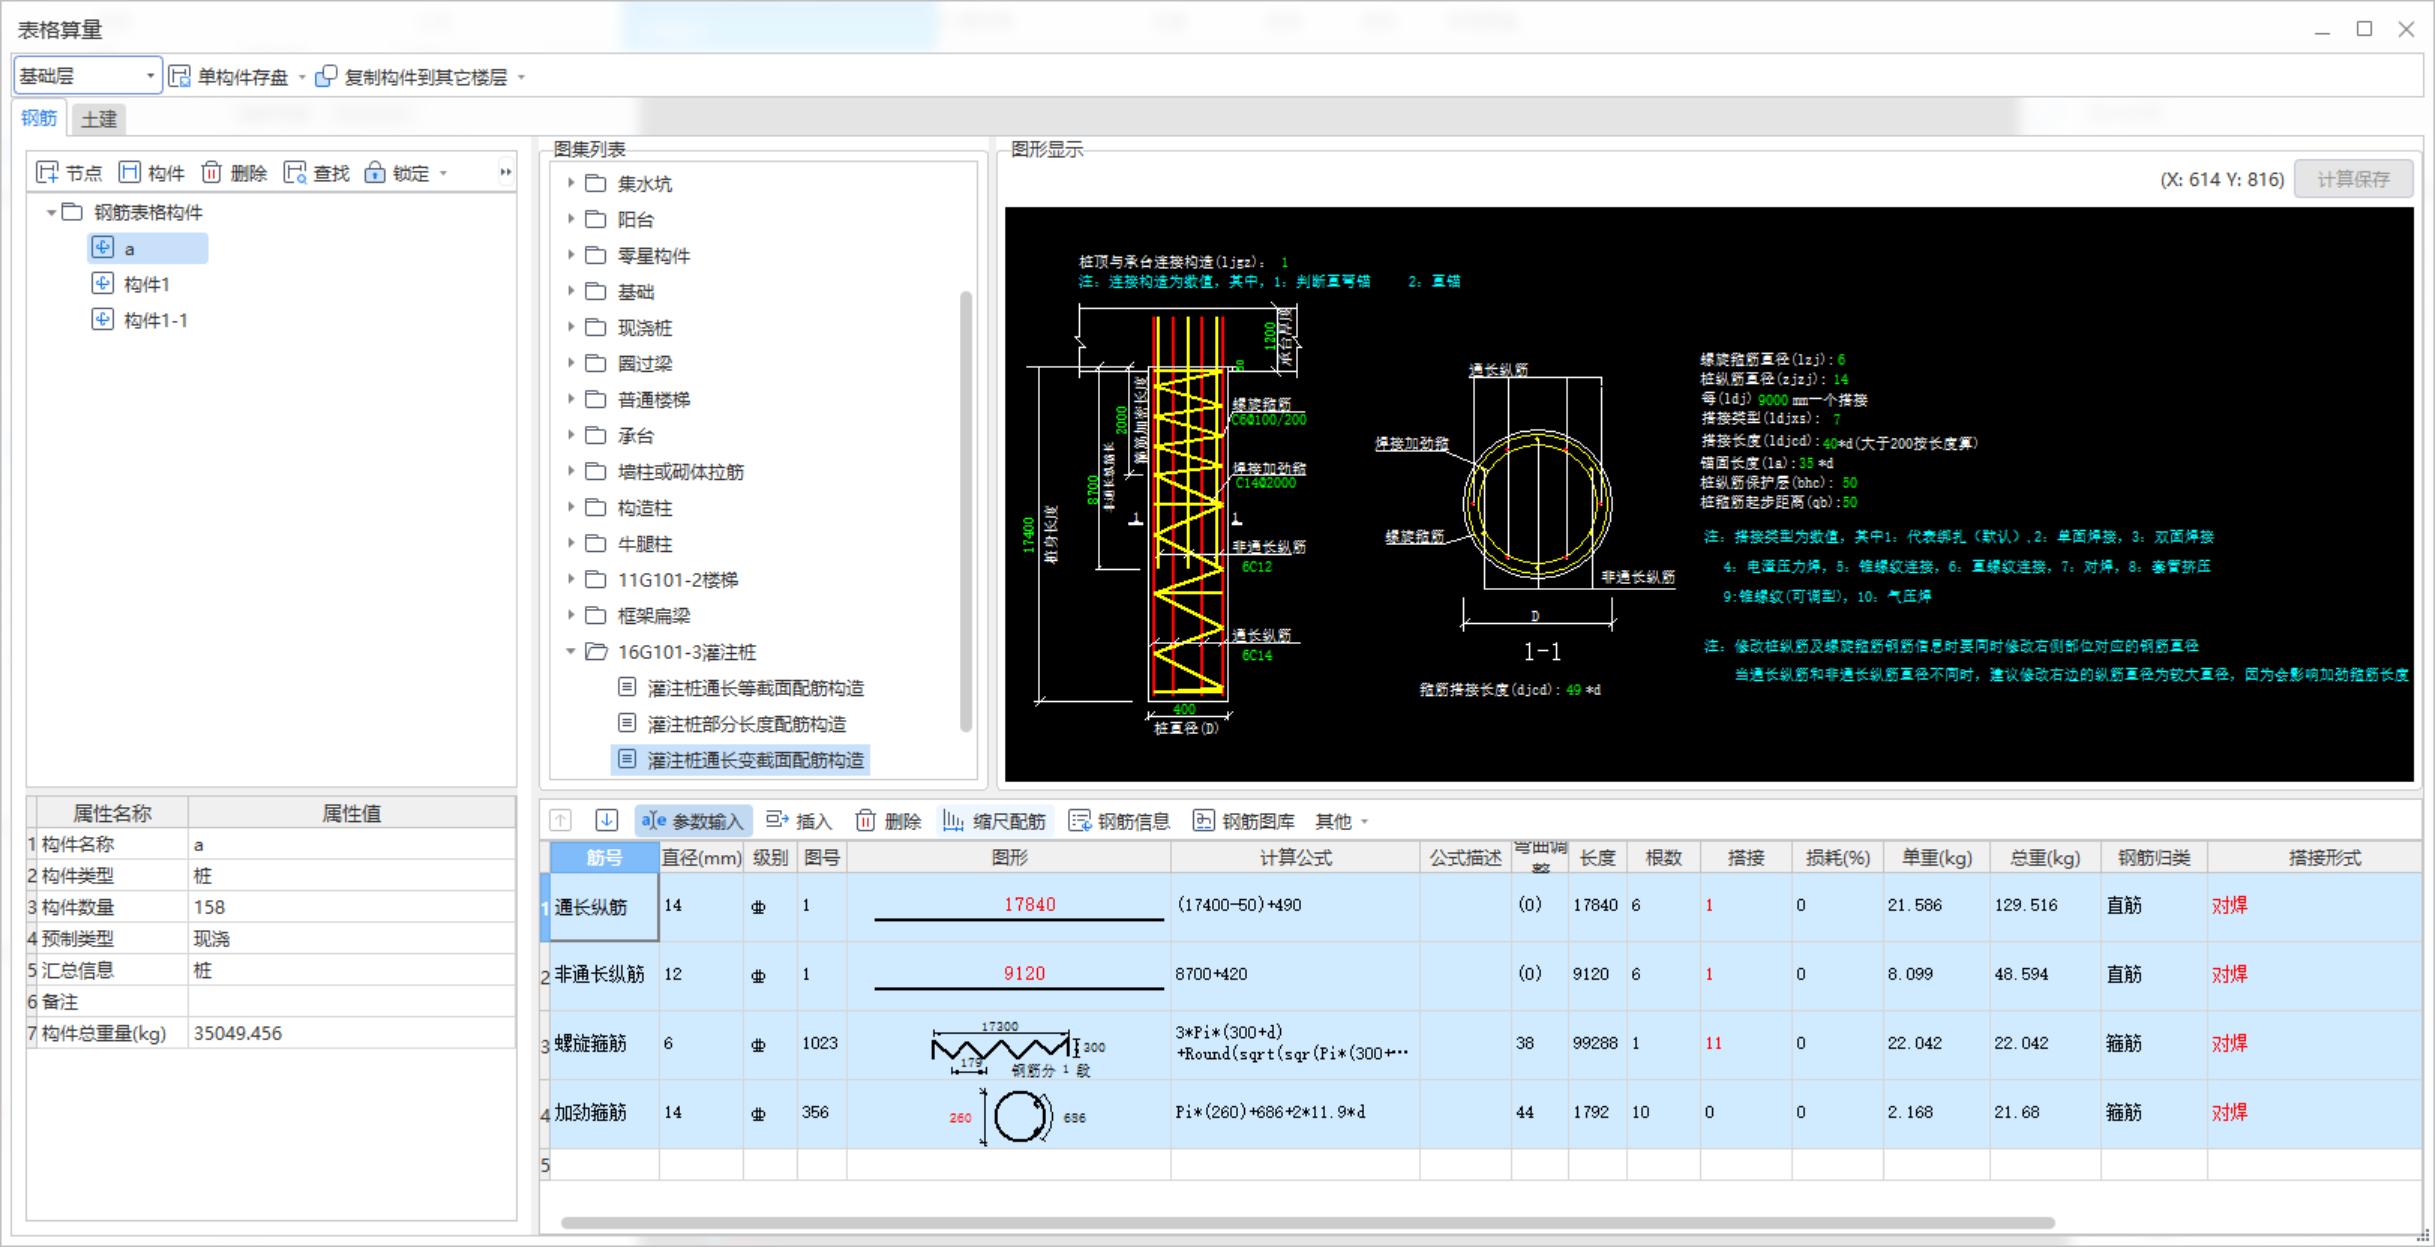2435x1247 pixels.
Task: Click the rebar table horizontal scrollbar
Action: click(x=1308, y=1222)
